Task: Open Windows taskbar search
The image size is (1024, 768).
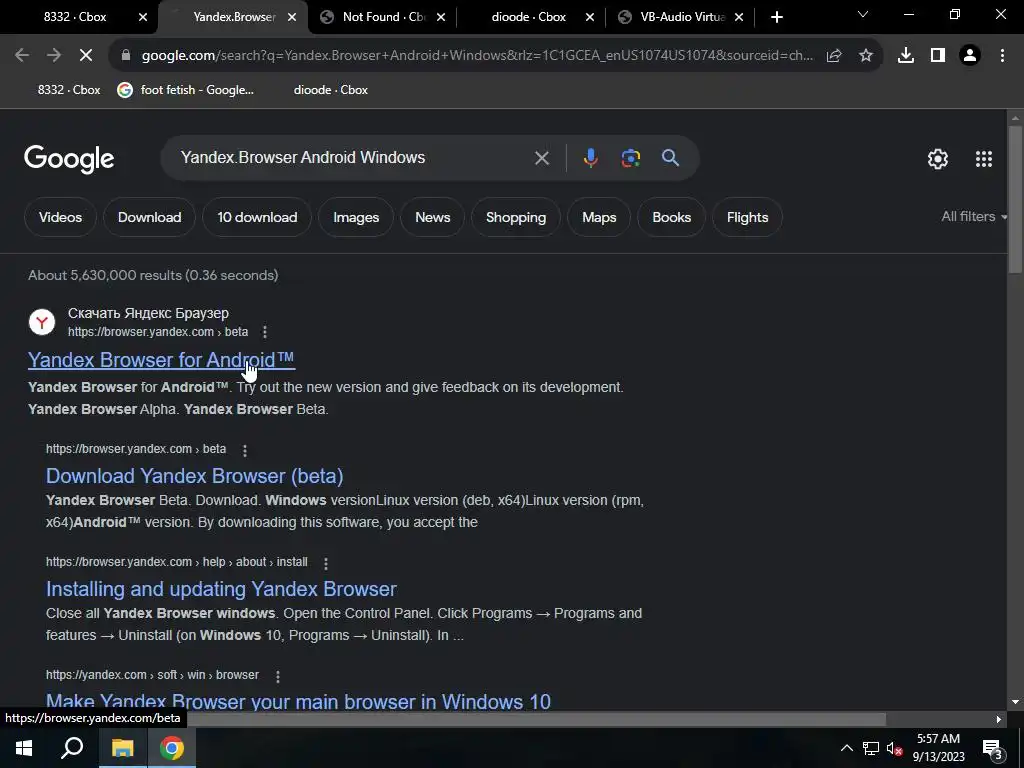Action: [72, 748]
